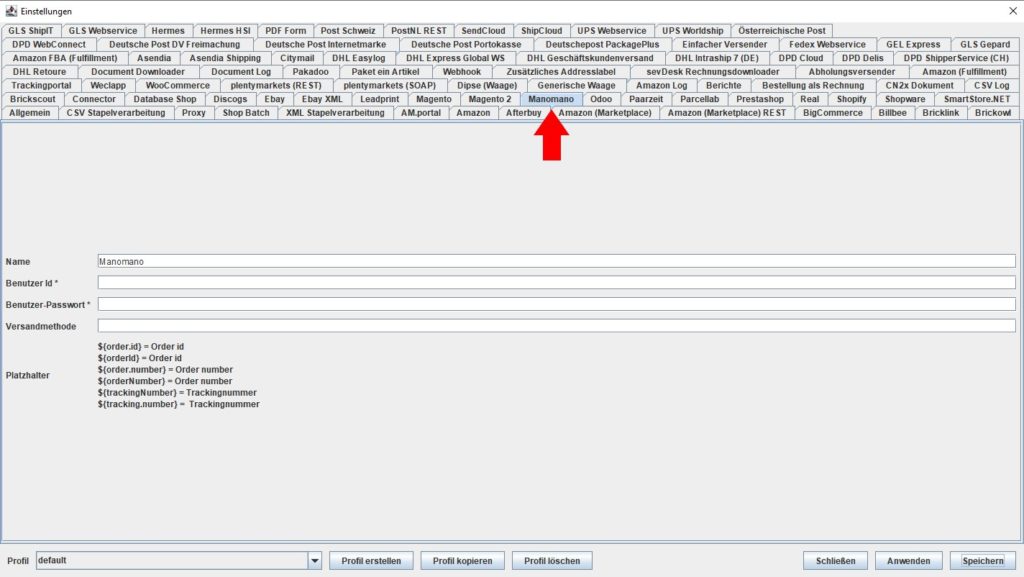Open the Trackingportal tab
Viewport: 1024px width, 577px height.
[41, 86]
